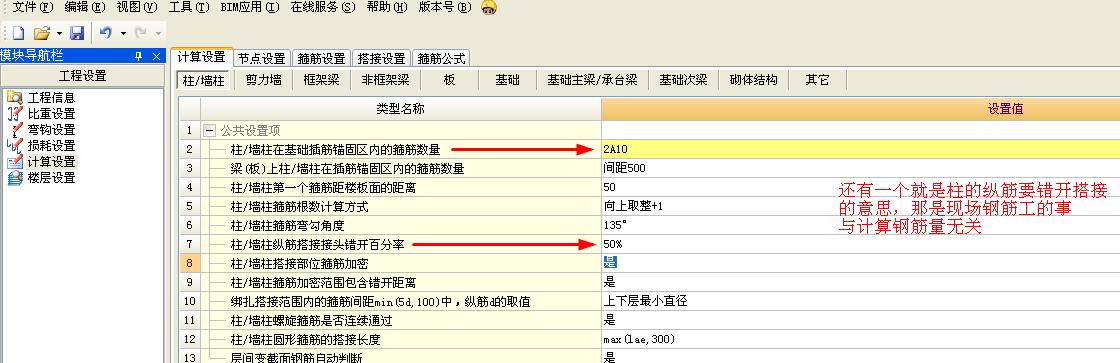
Task: Click the 上下层最小直径 value cell
Action: (861, 301)
